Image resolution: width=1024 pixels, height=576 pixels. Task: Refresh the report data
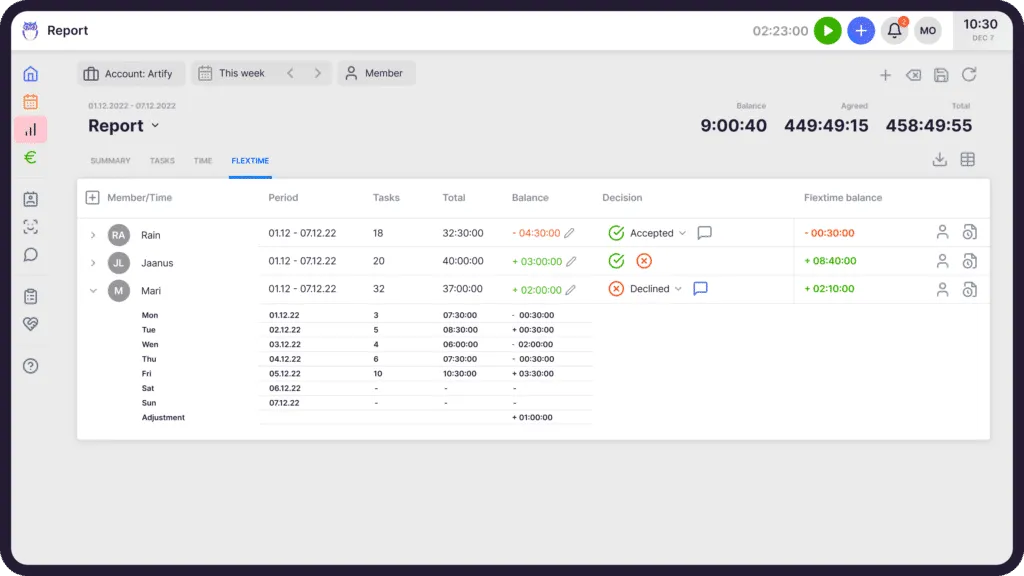pyautogui.click(x=968, y=75)
